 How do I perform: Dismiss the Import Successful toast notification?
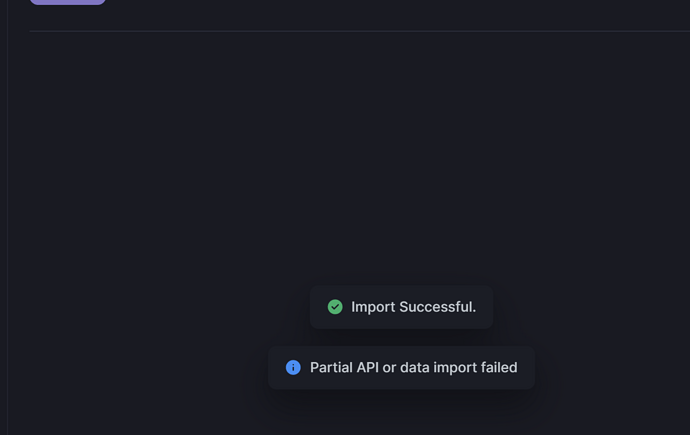pos(401,307)
